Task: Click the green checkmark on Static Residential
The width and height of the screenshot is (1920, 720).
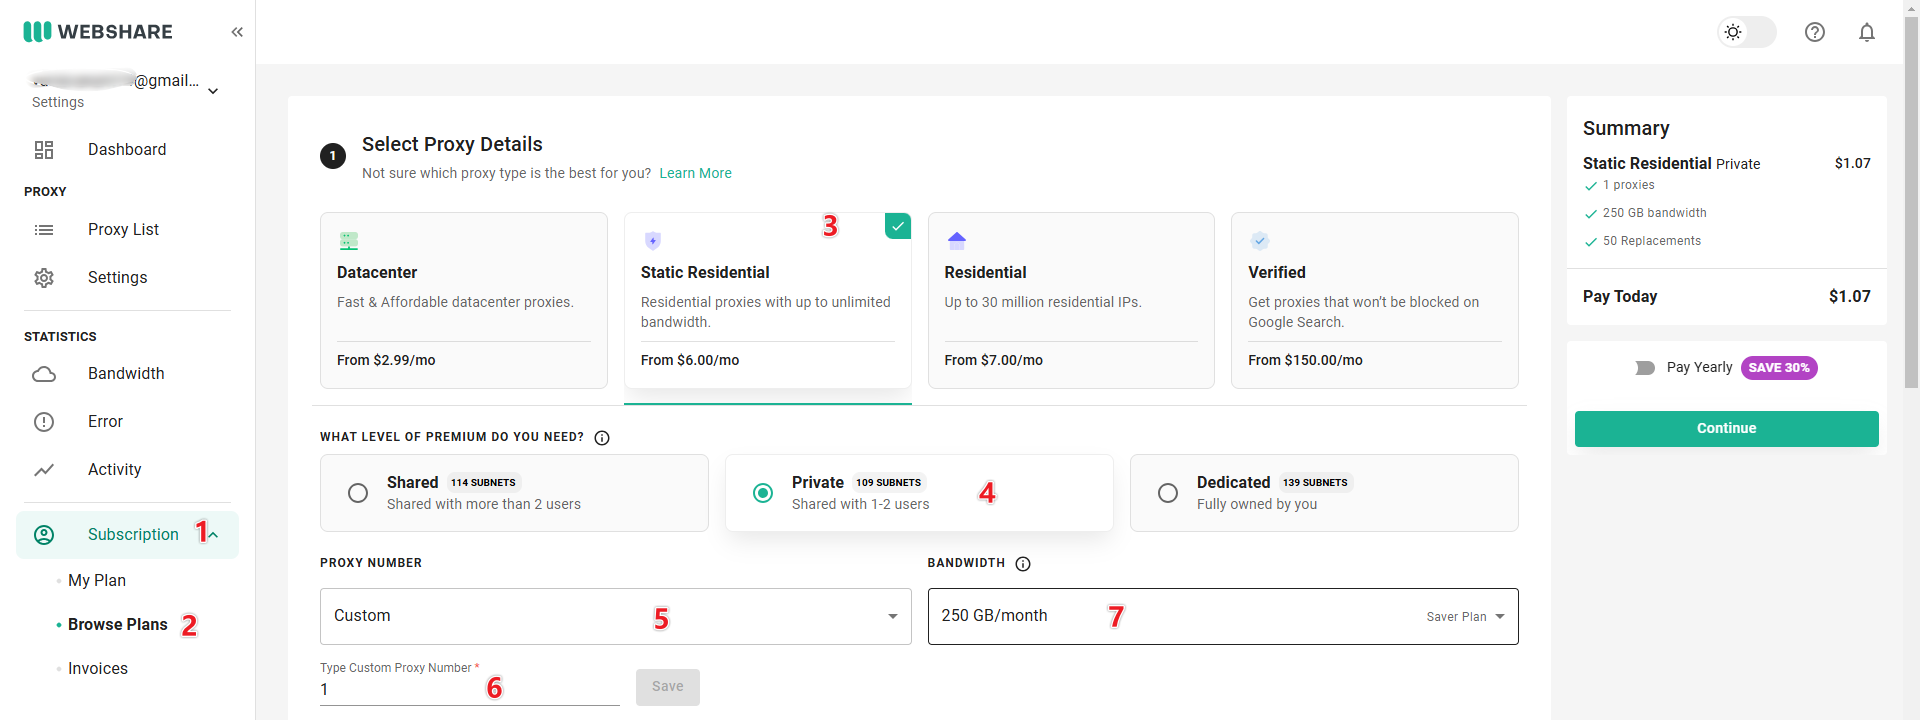Action: (x=898, y=226)
